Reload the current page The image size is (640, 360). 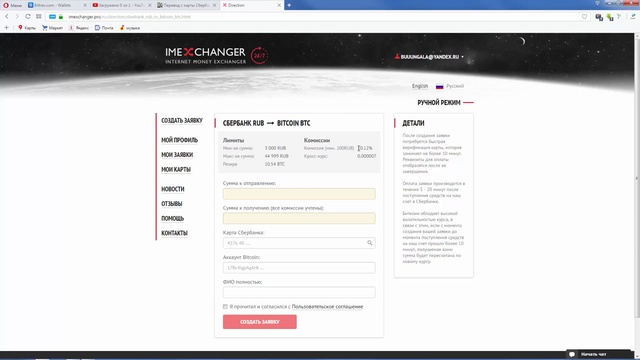(28, 17)
